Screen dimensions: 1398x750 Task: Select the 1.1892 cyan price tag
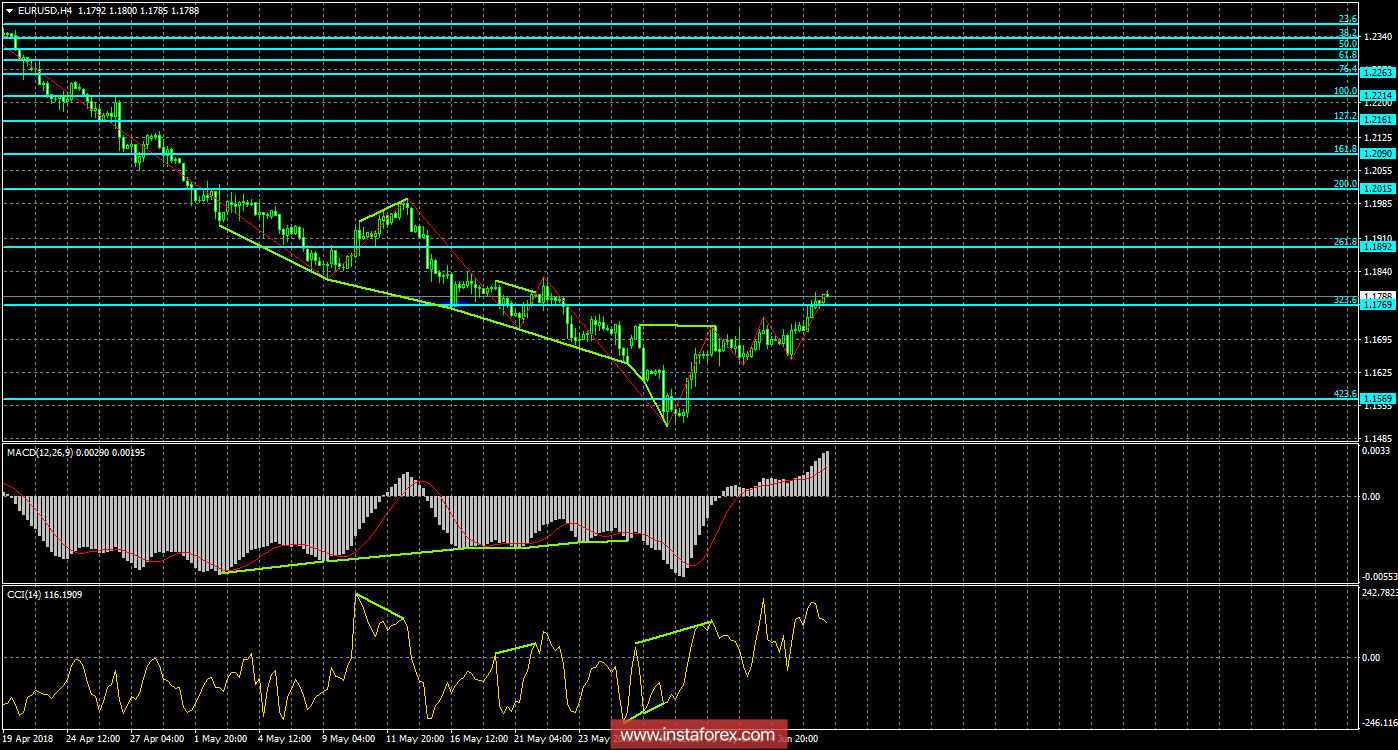1378,247
